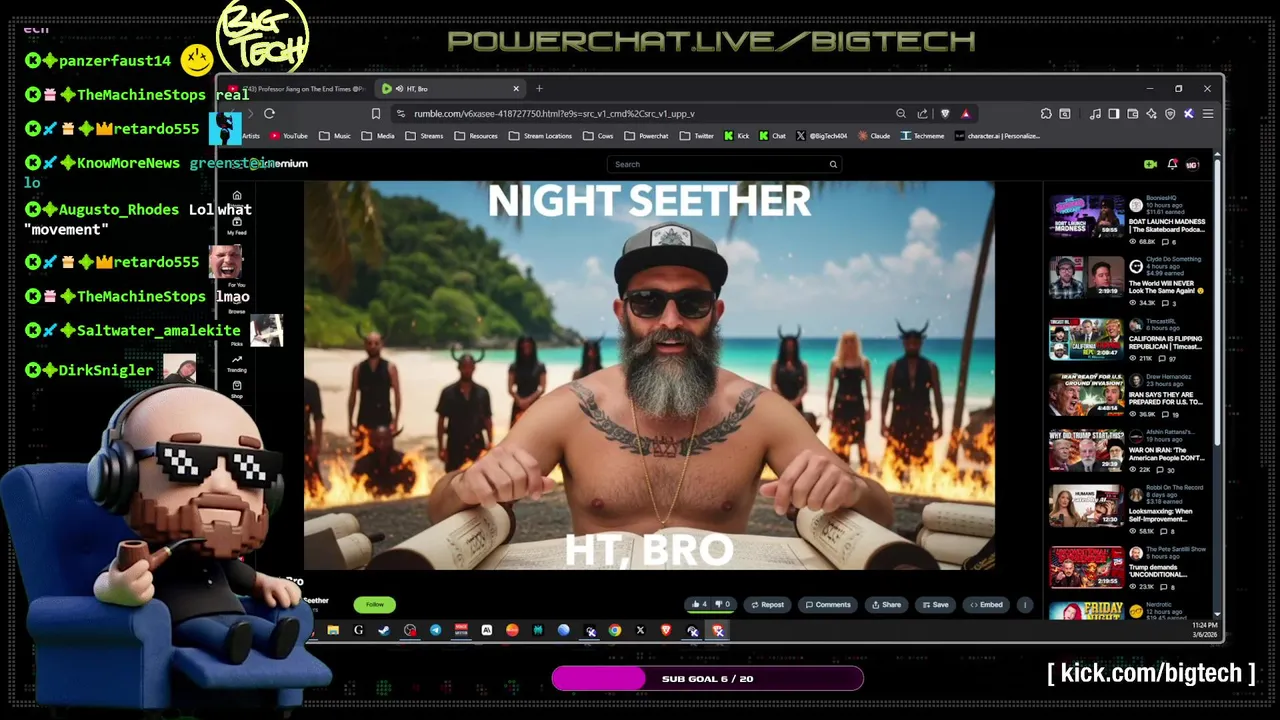Open the Resources bookmarks folder
The width and height of the screenshot is (1280, 720).
tap(476, 136)
